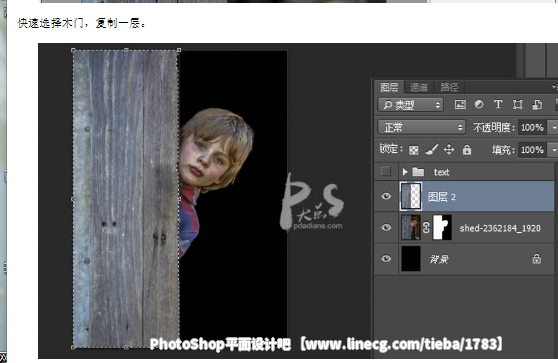Image resolution: width=558 pixels, height=363 pixels.
Task: Open the 正常 blend mode dropdown
Action: pyautogui.click(x=421, y=127)
